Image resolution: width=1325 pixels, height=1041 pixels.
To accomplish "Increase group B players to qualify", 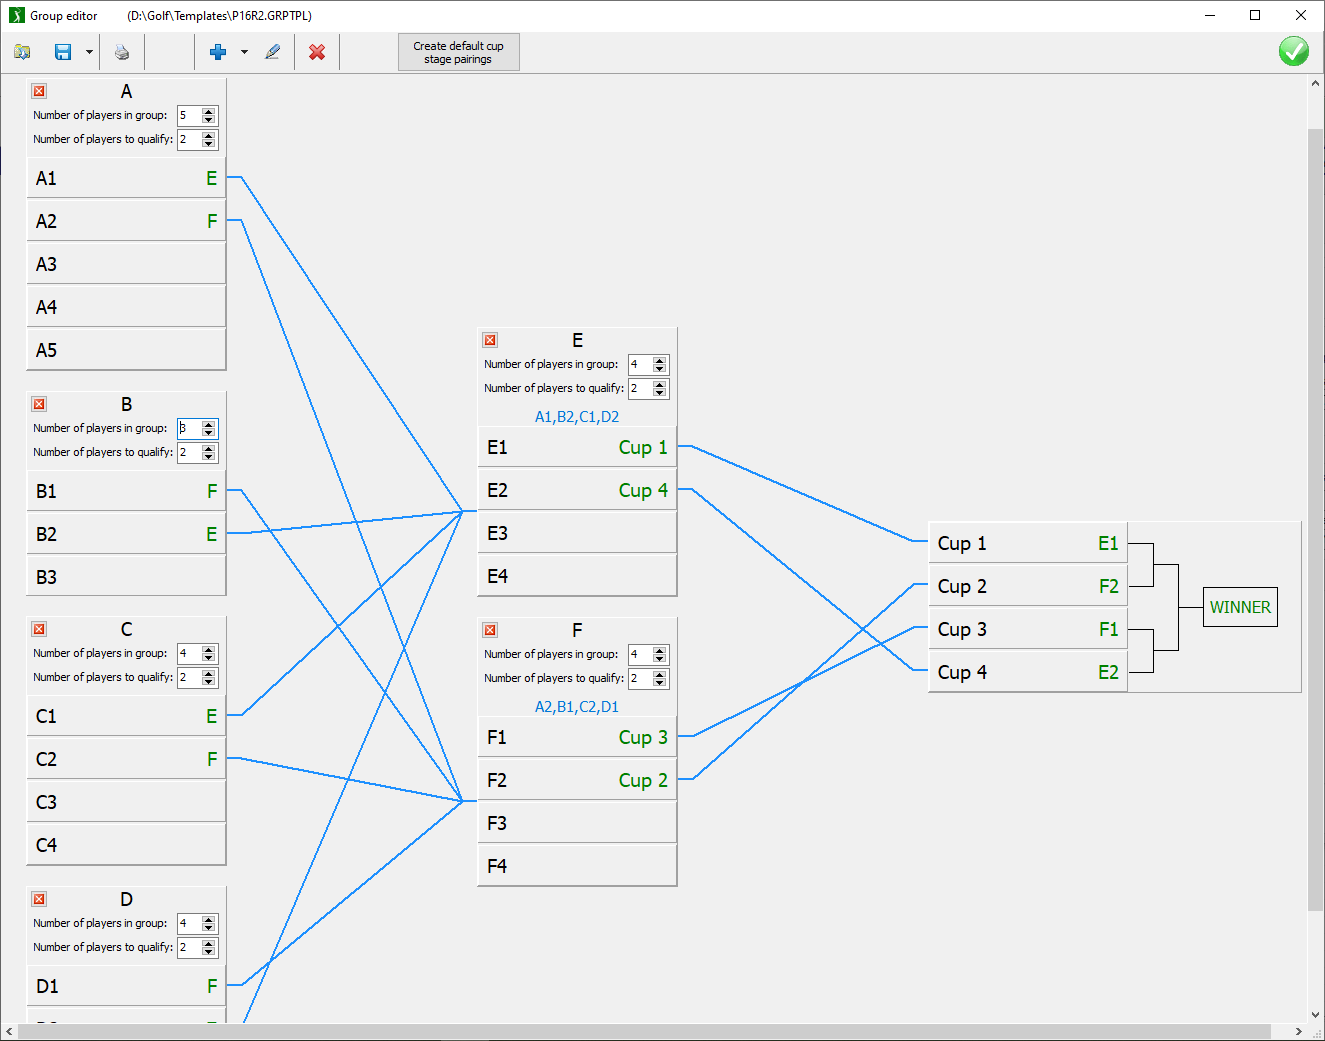I will (x=208, y=449).
